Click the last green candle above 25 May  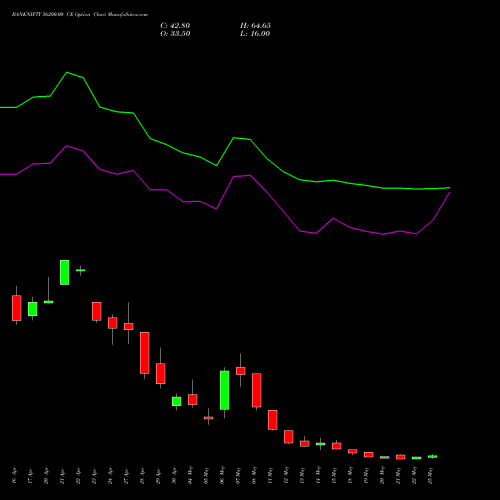click(433, 456)
